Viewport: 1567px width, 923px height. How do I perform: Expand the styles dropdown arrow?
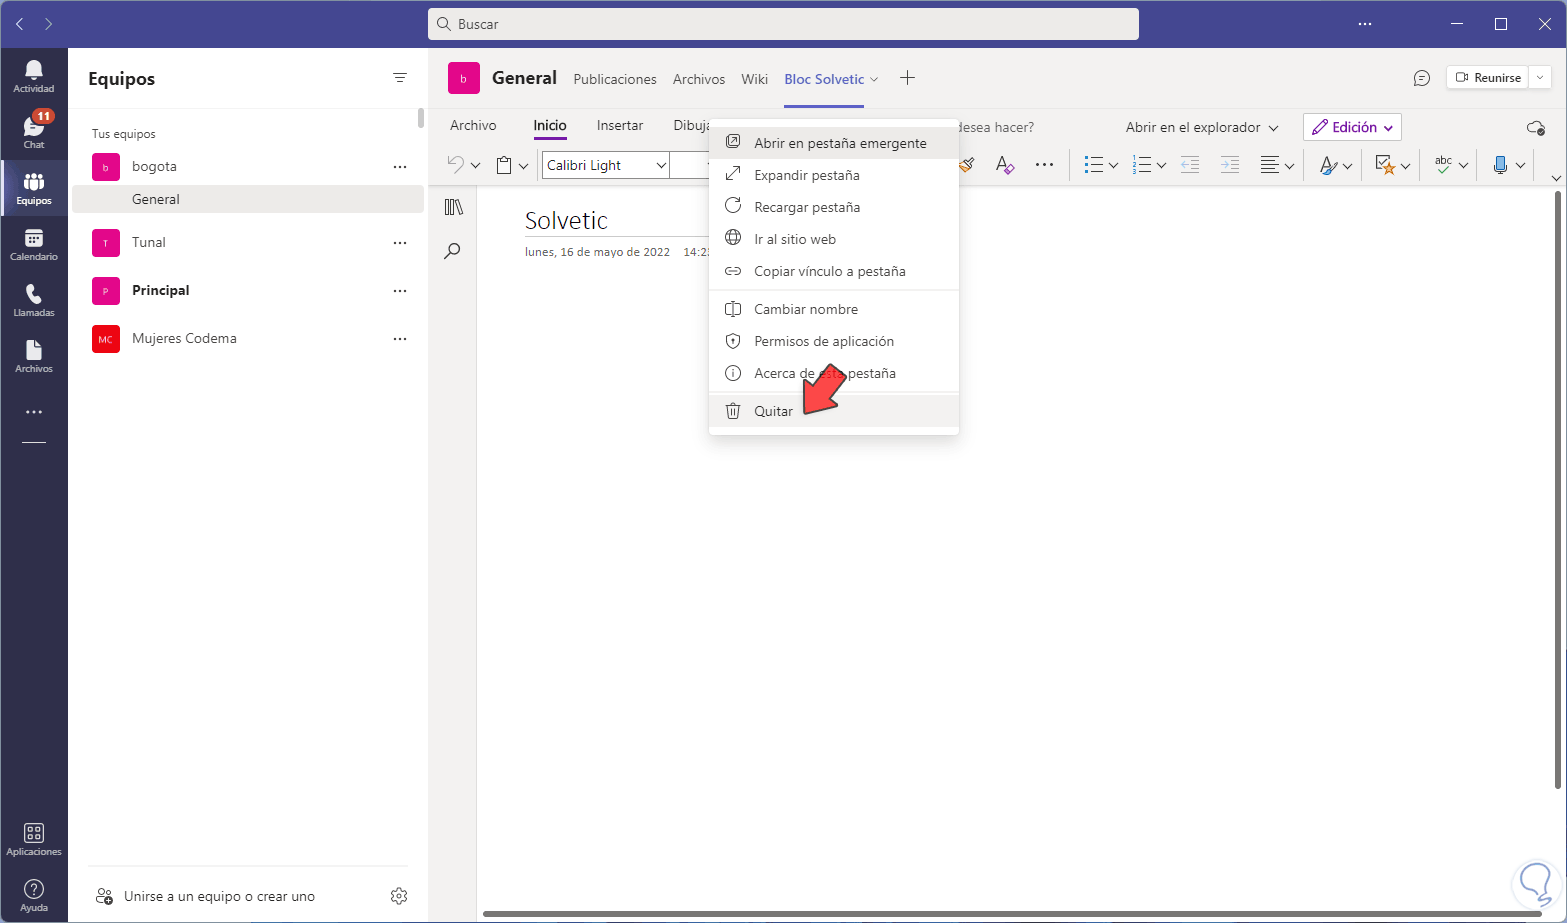click(1347, 166)
